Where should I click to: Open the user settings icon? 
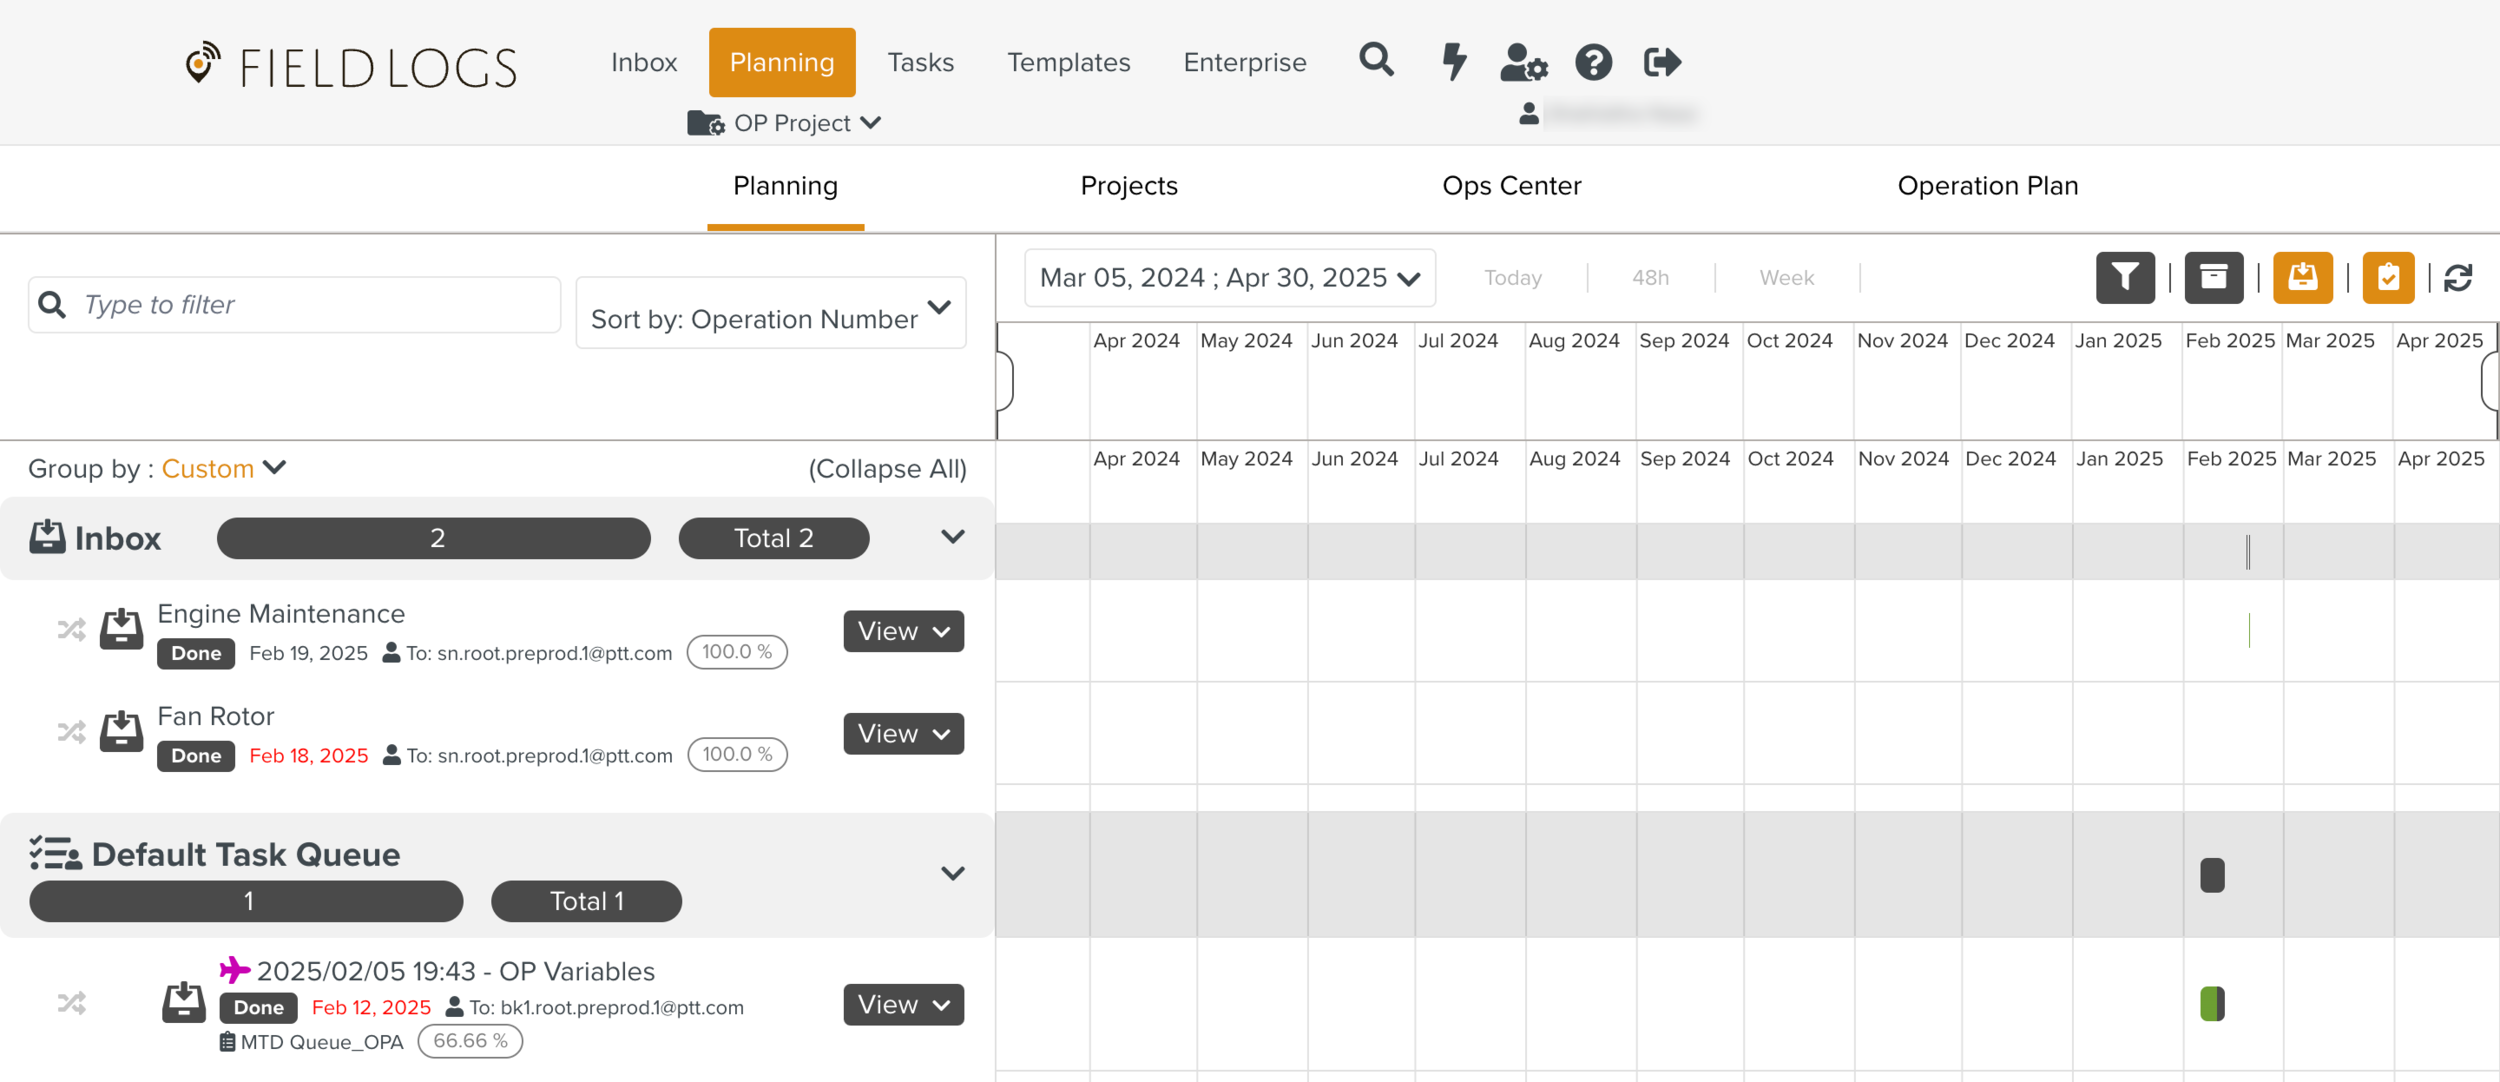tap(1523, 63)
